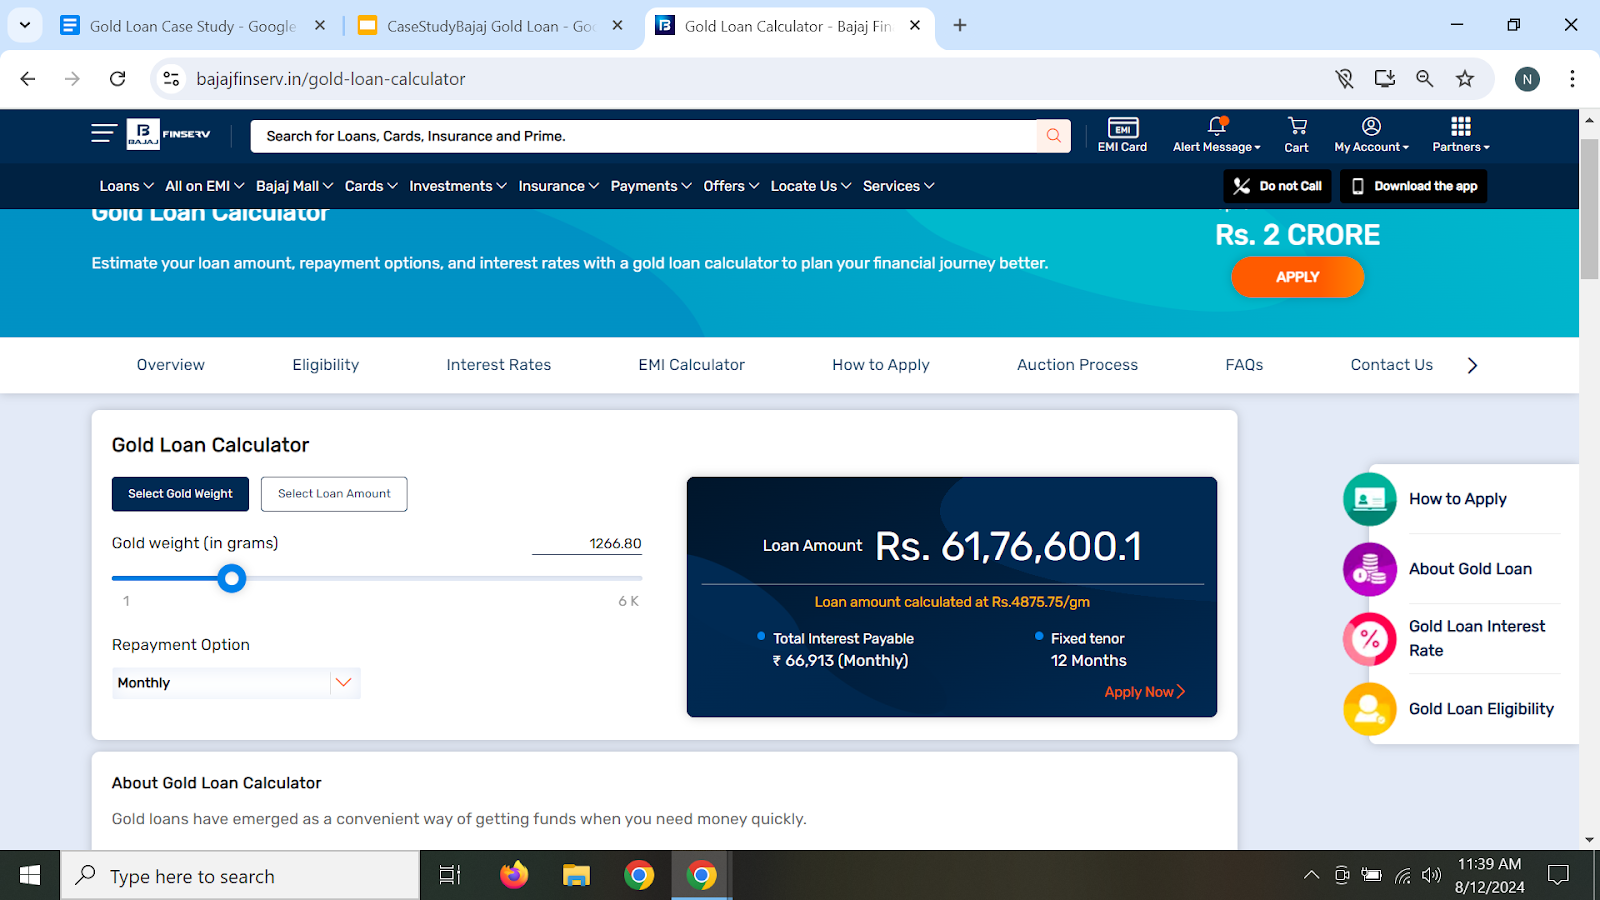Expand the Loans navigation menu

click(x=126, y=186)
